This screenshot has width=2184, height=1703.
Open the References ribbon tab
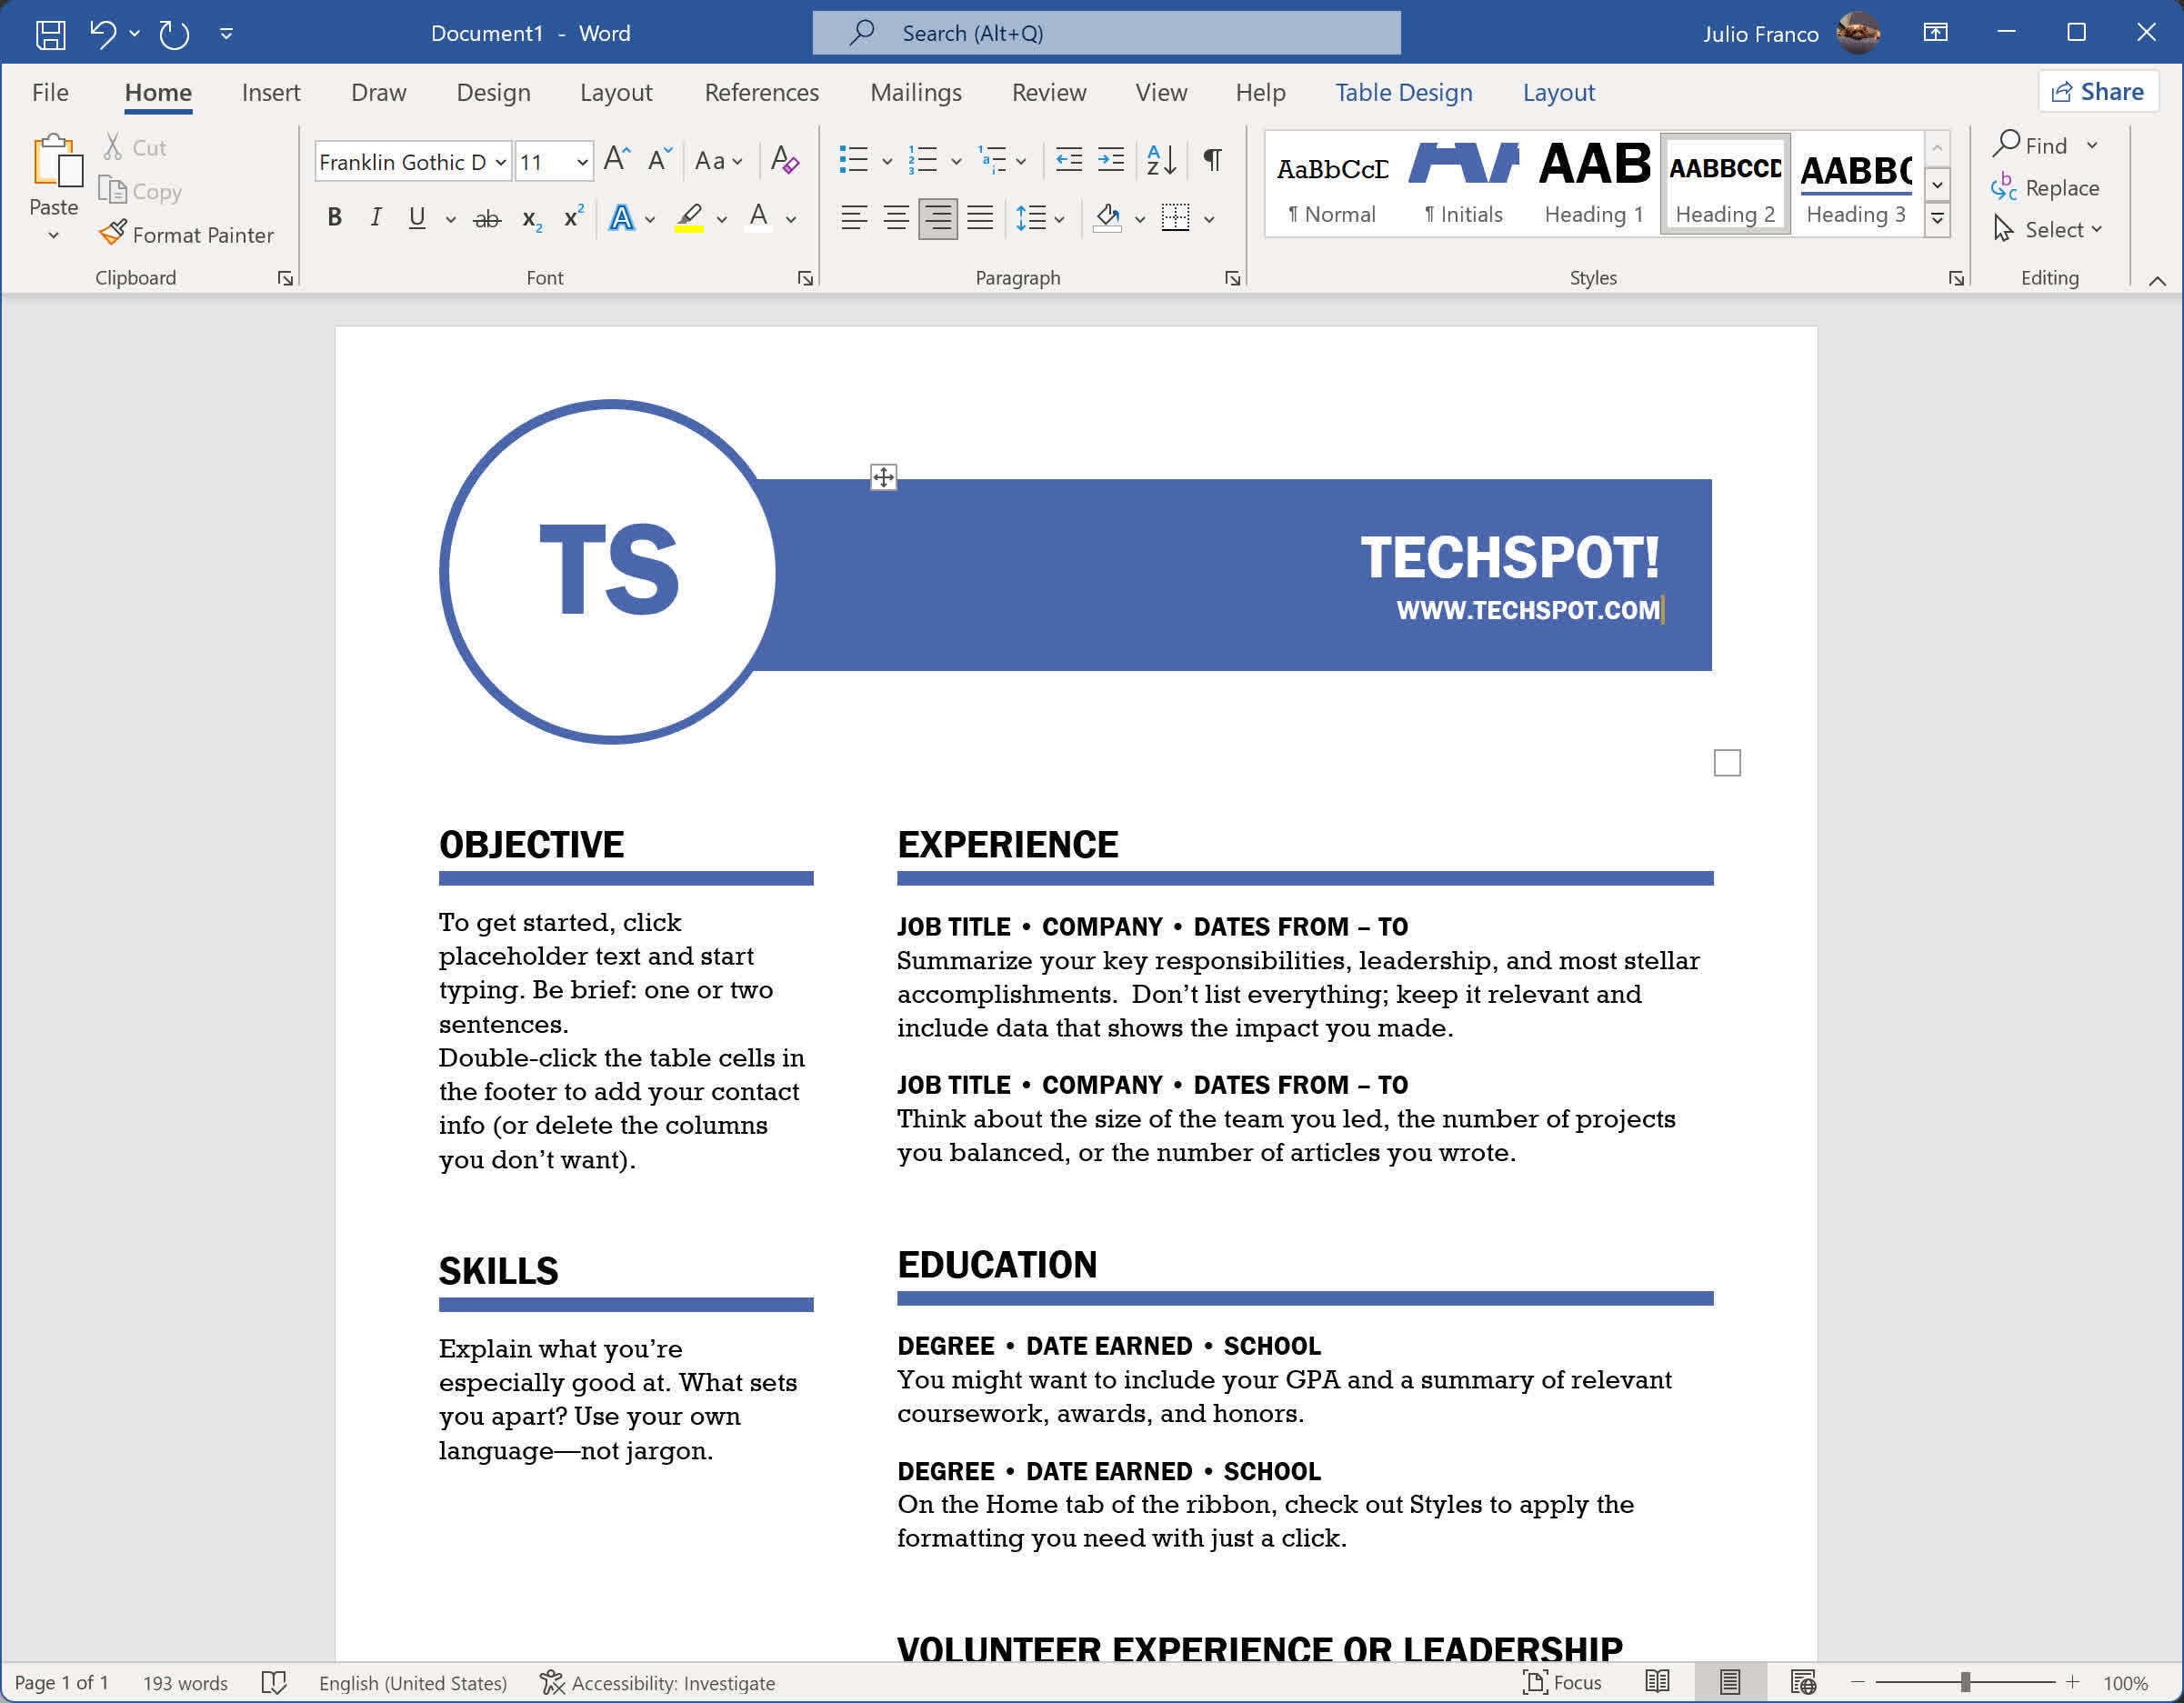click(758, 92)
